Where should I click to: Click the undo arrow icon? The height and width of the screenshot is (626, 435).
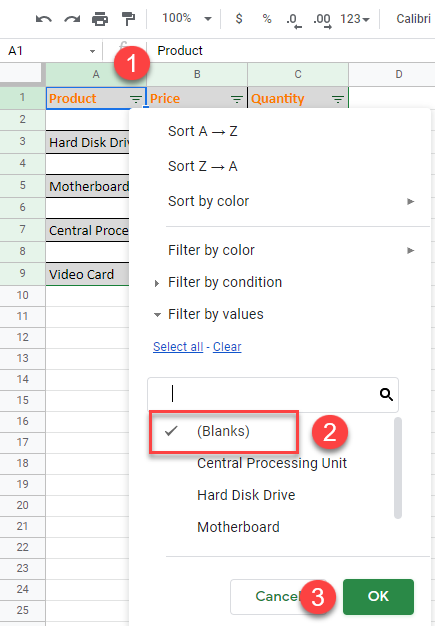pos(44,19)
